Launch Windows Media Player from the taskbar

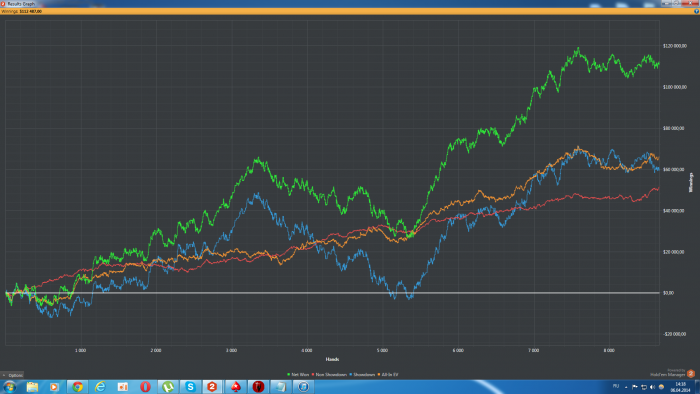coord(54,387)
